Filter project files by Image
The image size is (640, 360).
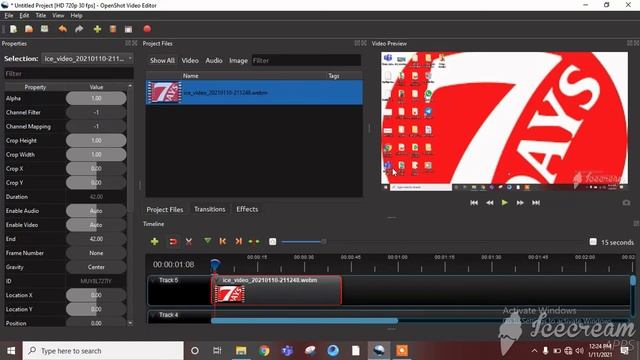pyautogui.click(x=238, y=60)
